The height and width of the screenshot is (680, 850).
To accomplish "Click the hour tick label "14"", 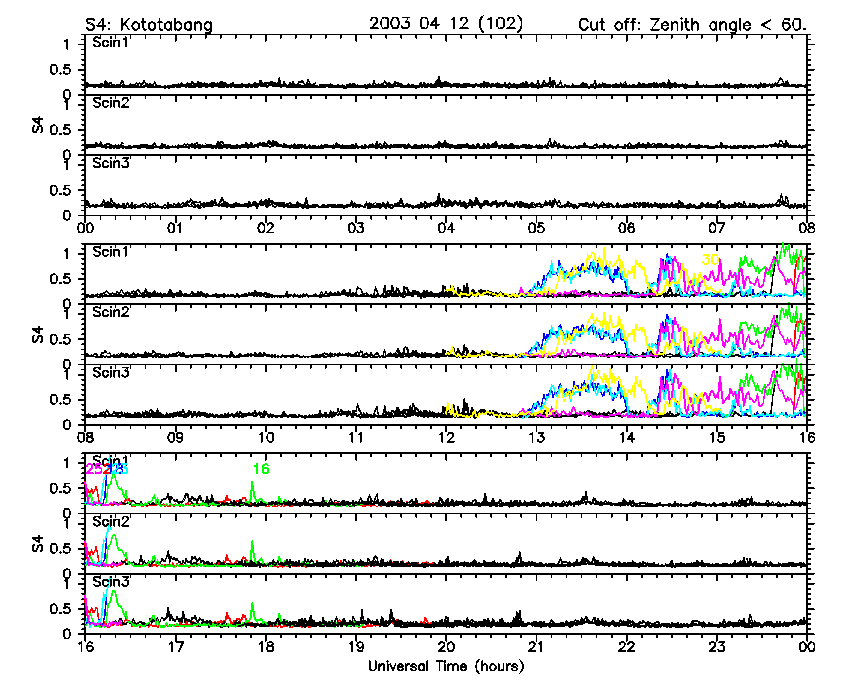I will 627,437.
